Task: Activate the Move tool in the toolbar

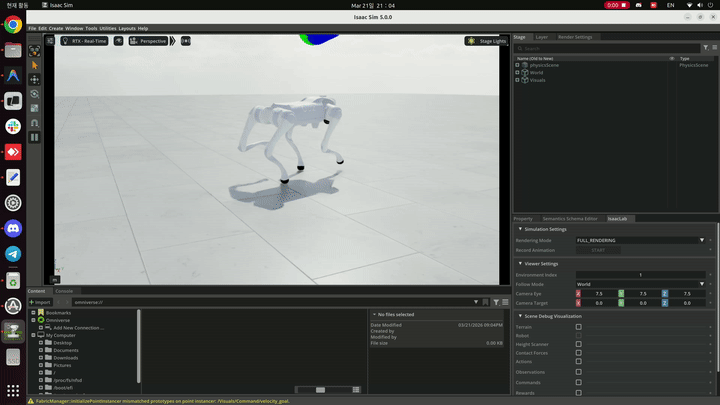Action: tap(35, 79)
